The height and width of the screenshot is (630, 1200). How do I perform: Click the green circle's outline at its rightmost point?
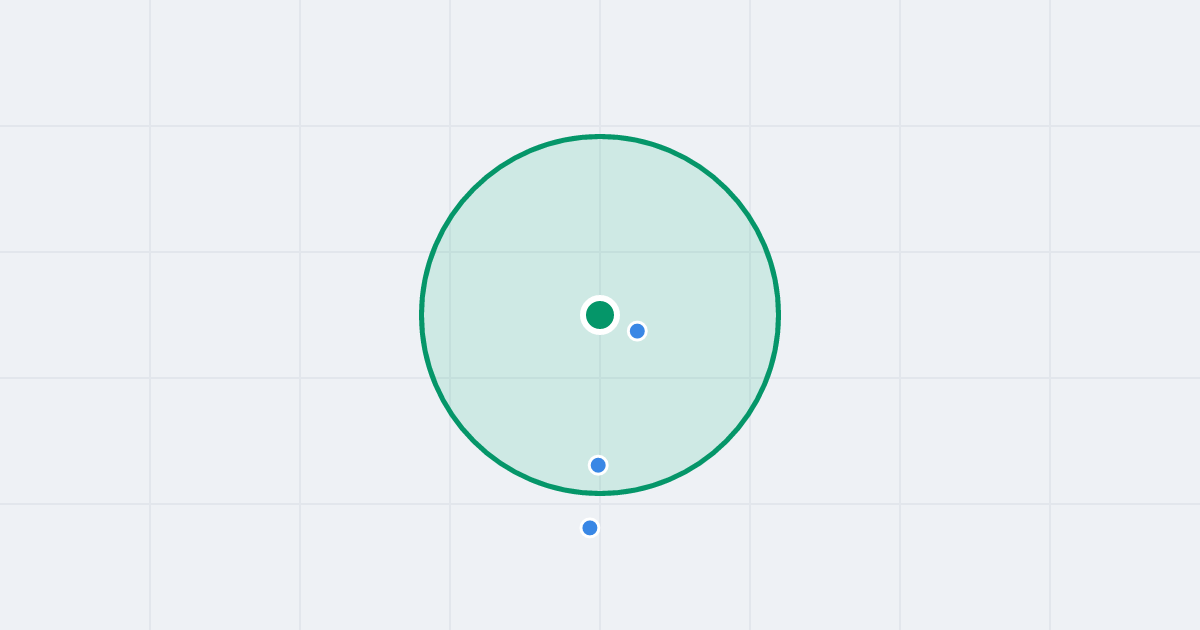click(778, 315)
